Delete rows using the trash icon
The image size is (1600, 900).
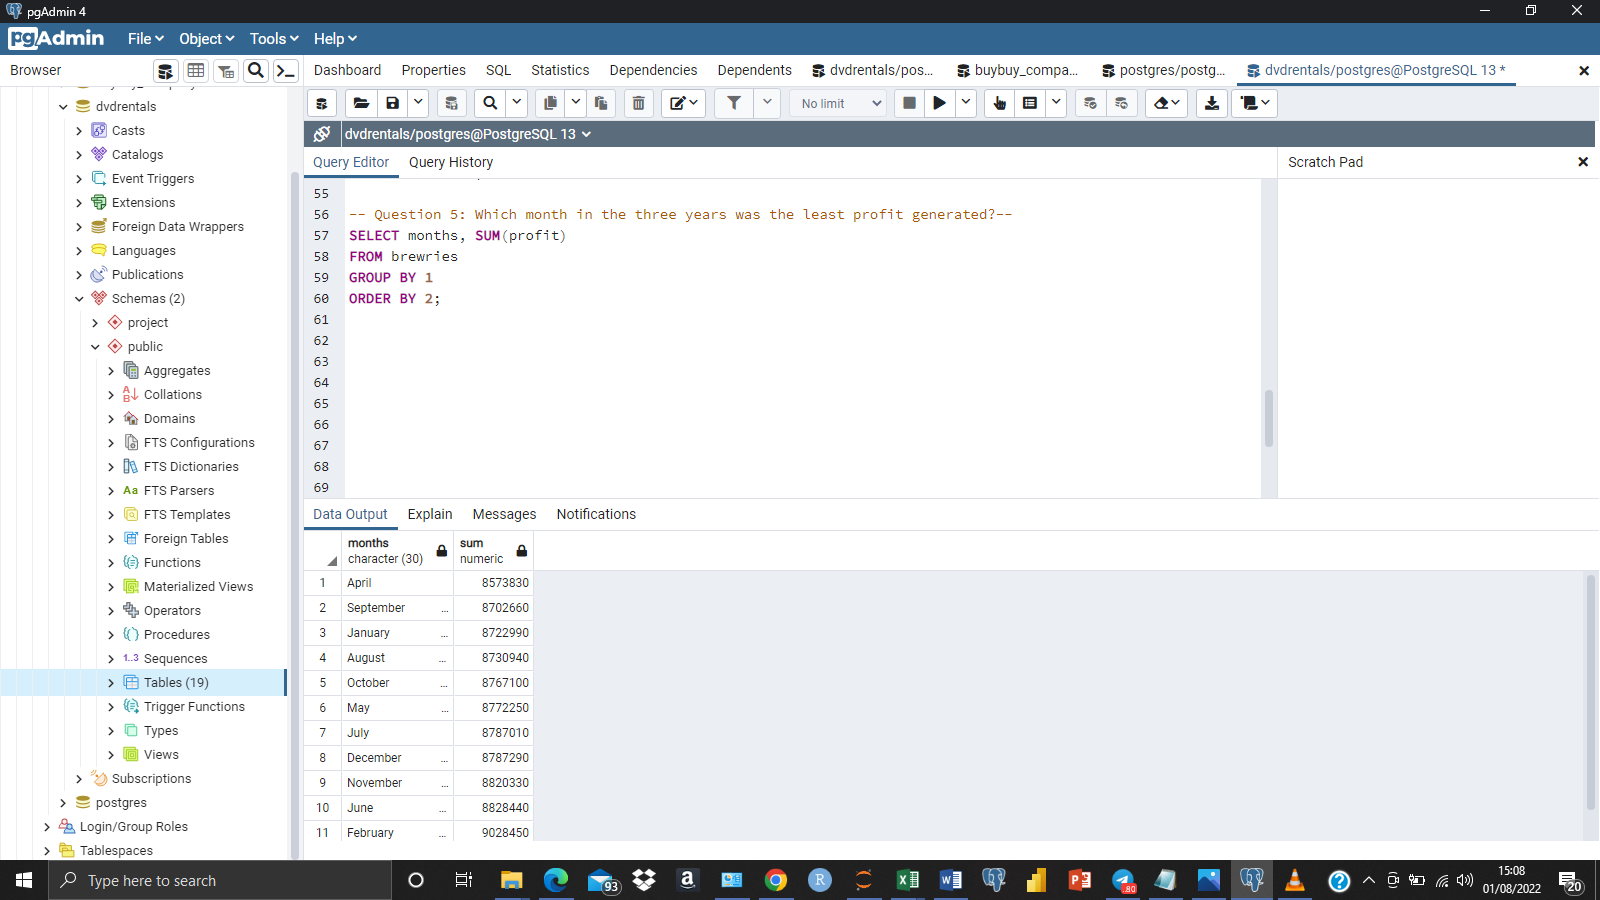pyautogui.click(x=639, y=103)
